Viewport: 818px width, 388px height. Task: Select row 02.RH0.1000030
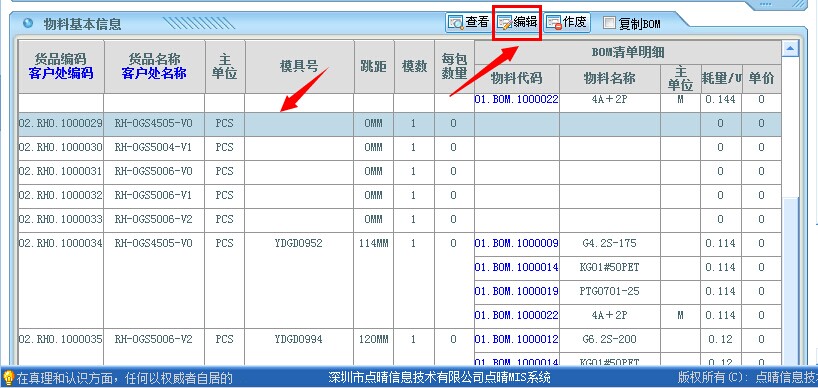coord(400,148)
